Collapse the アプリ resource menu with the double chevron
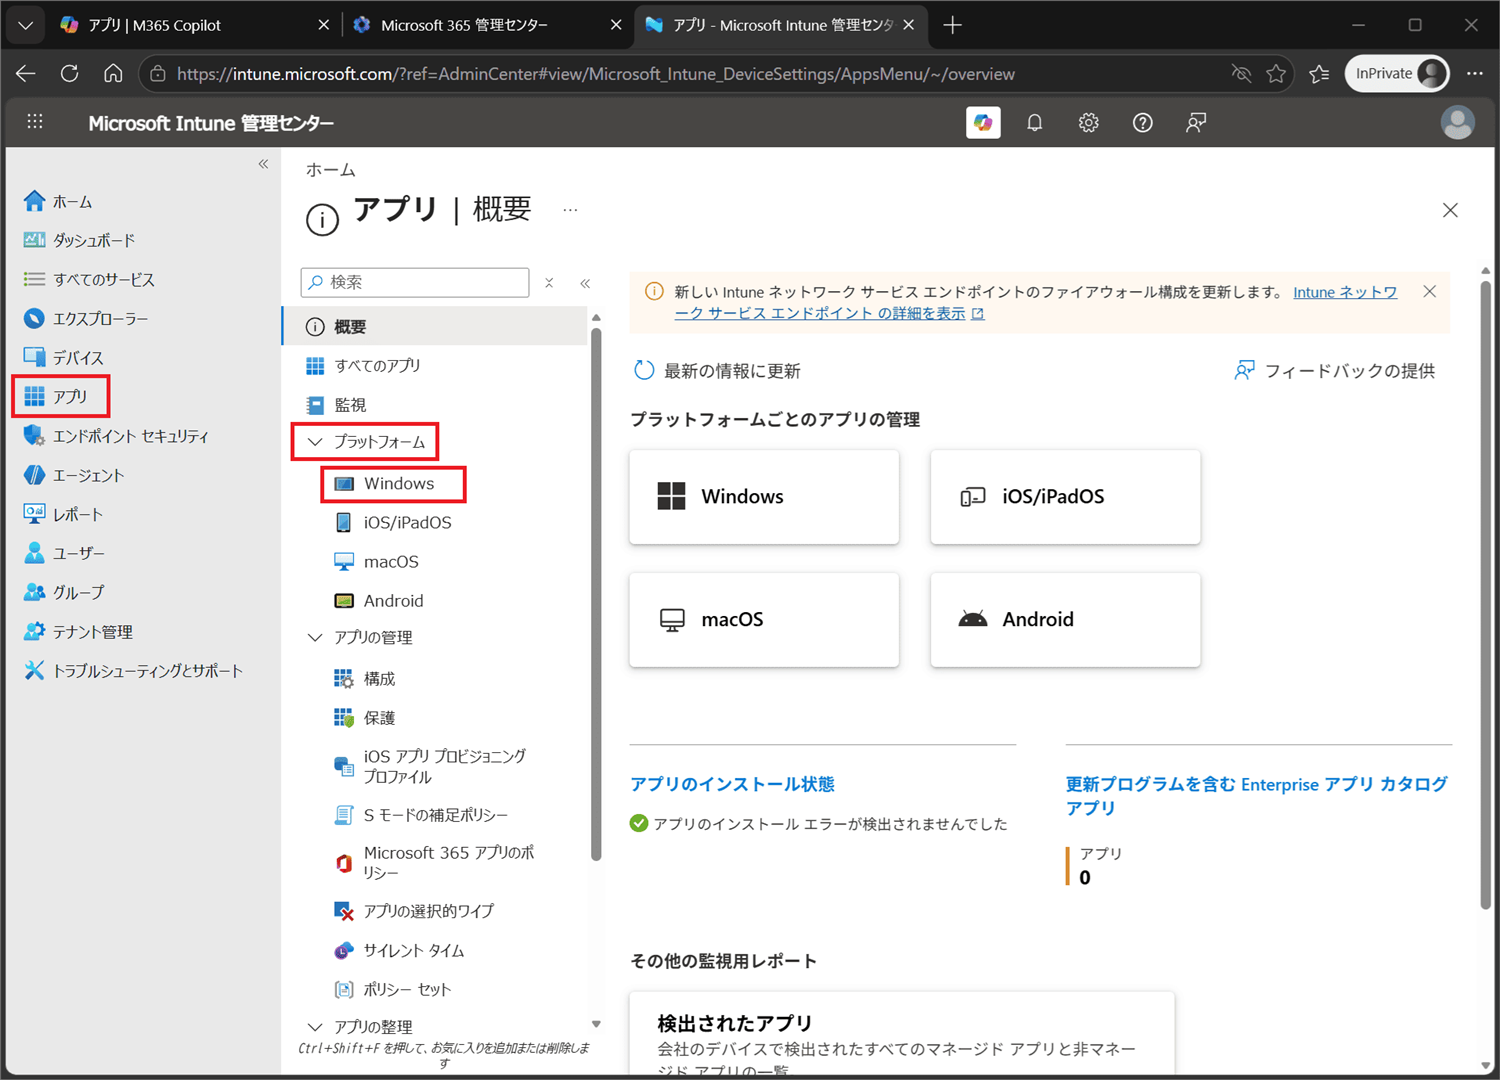 [x=585, y=283]
